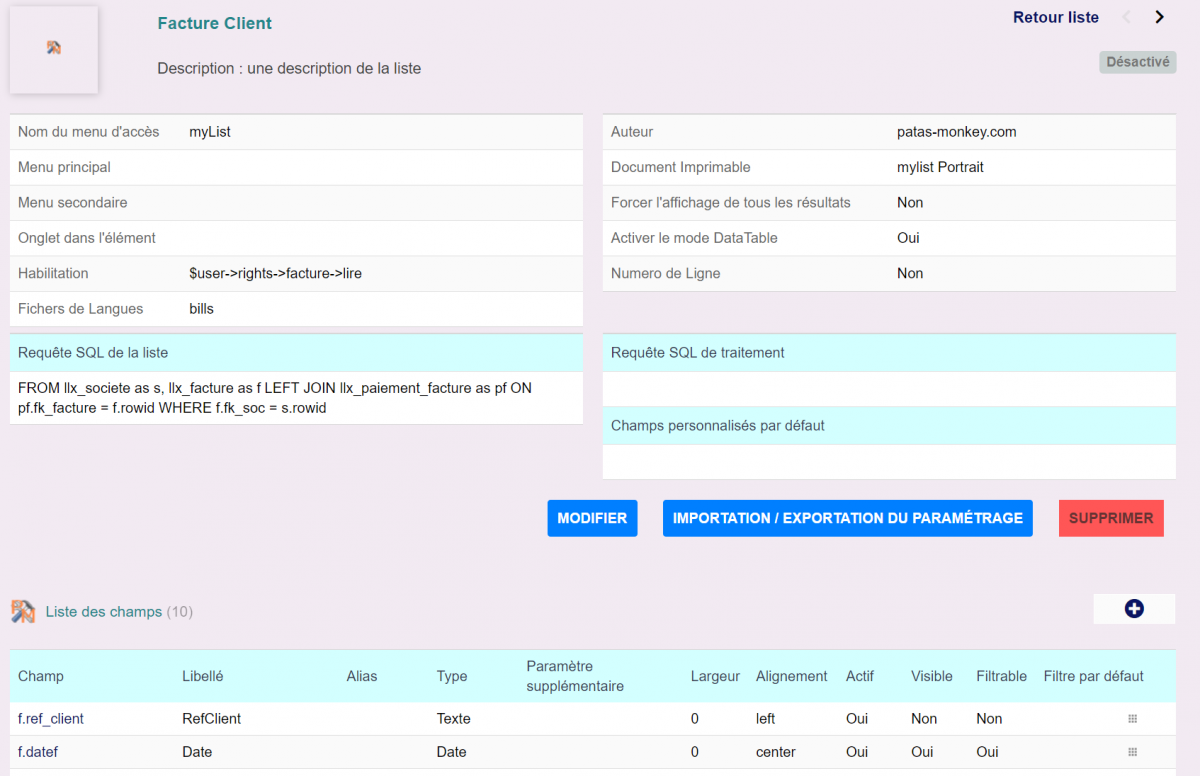
Task: Toggle the Désactivé status badge
Action: 1138,62
